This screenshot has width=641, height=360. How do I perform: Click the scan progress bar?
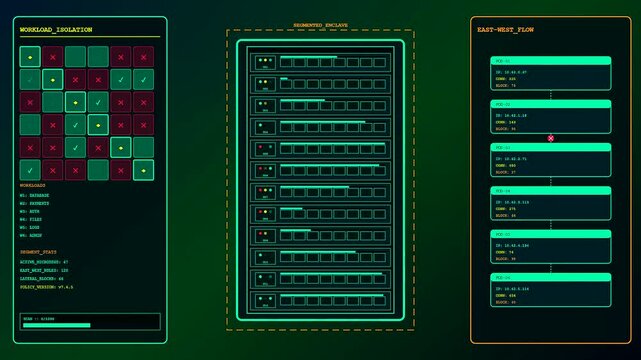click(90, 325)
